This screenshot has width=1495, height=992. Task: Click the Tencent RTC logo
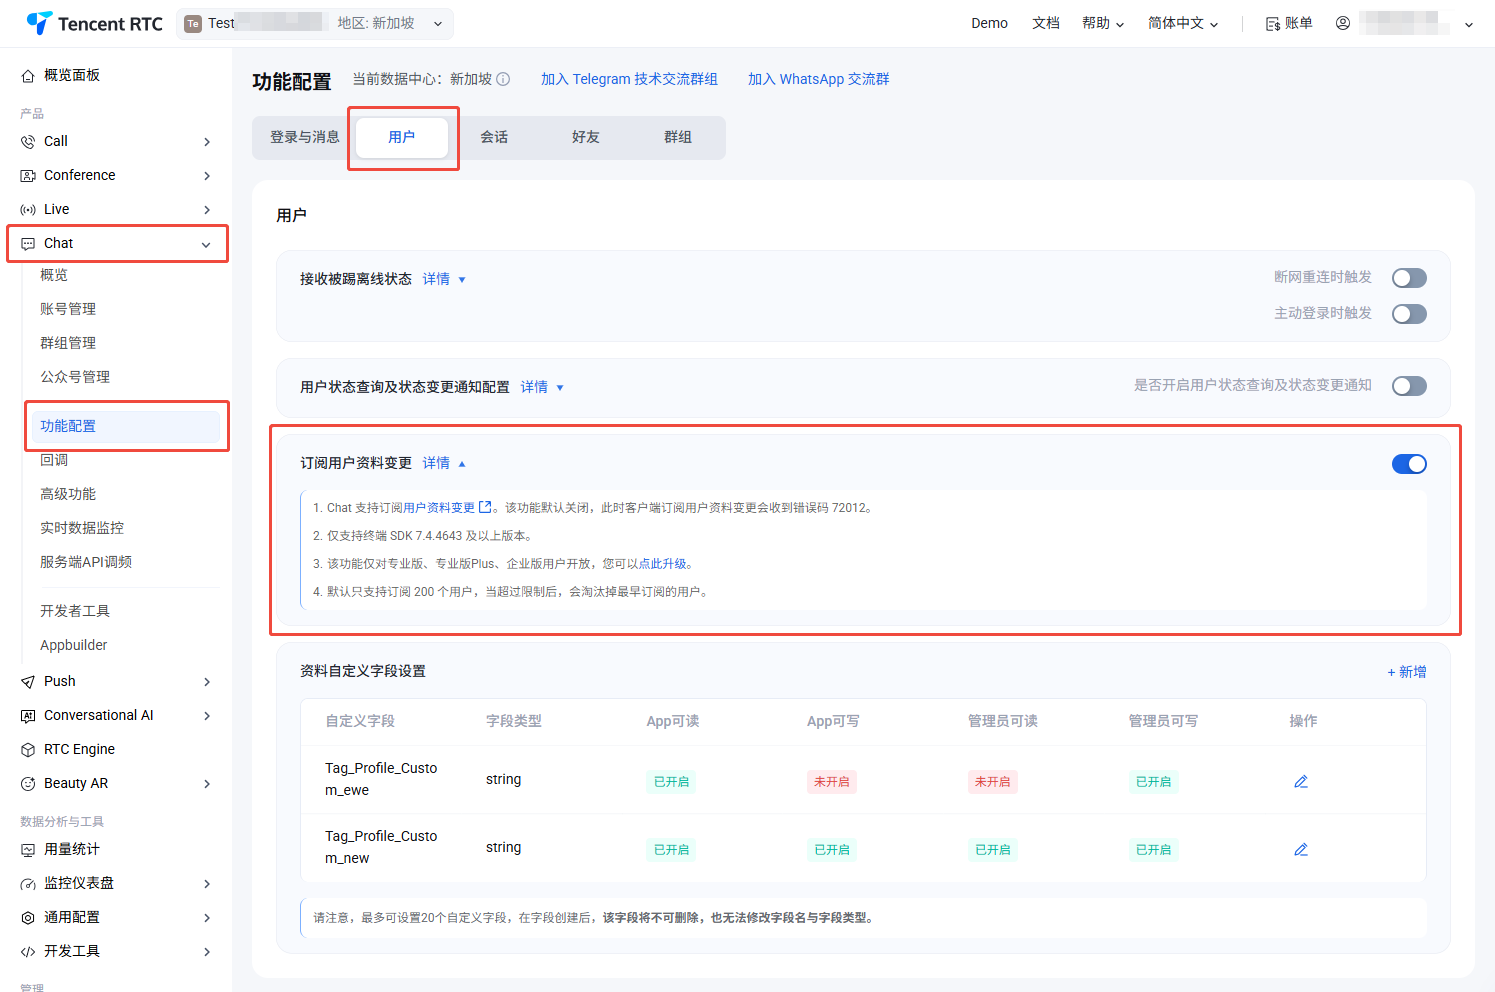(x=94, y=23)
